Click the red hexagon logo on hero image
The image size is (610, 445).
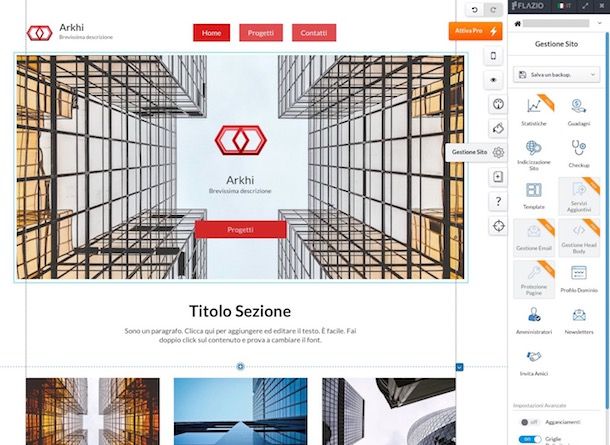240,140
